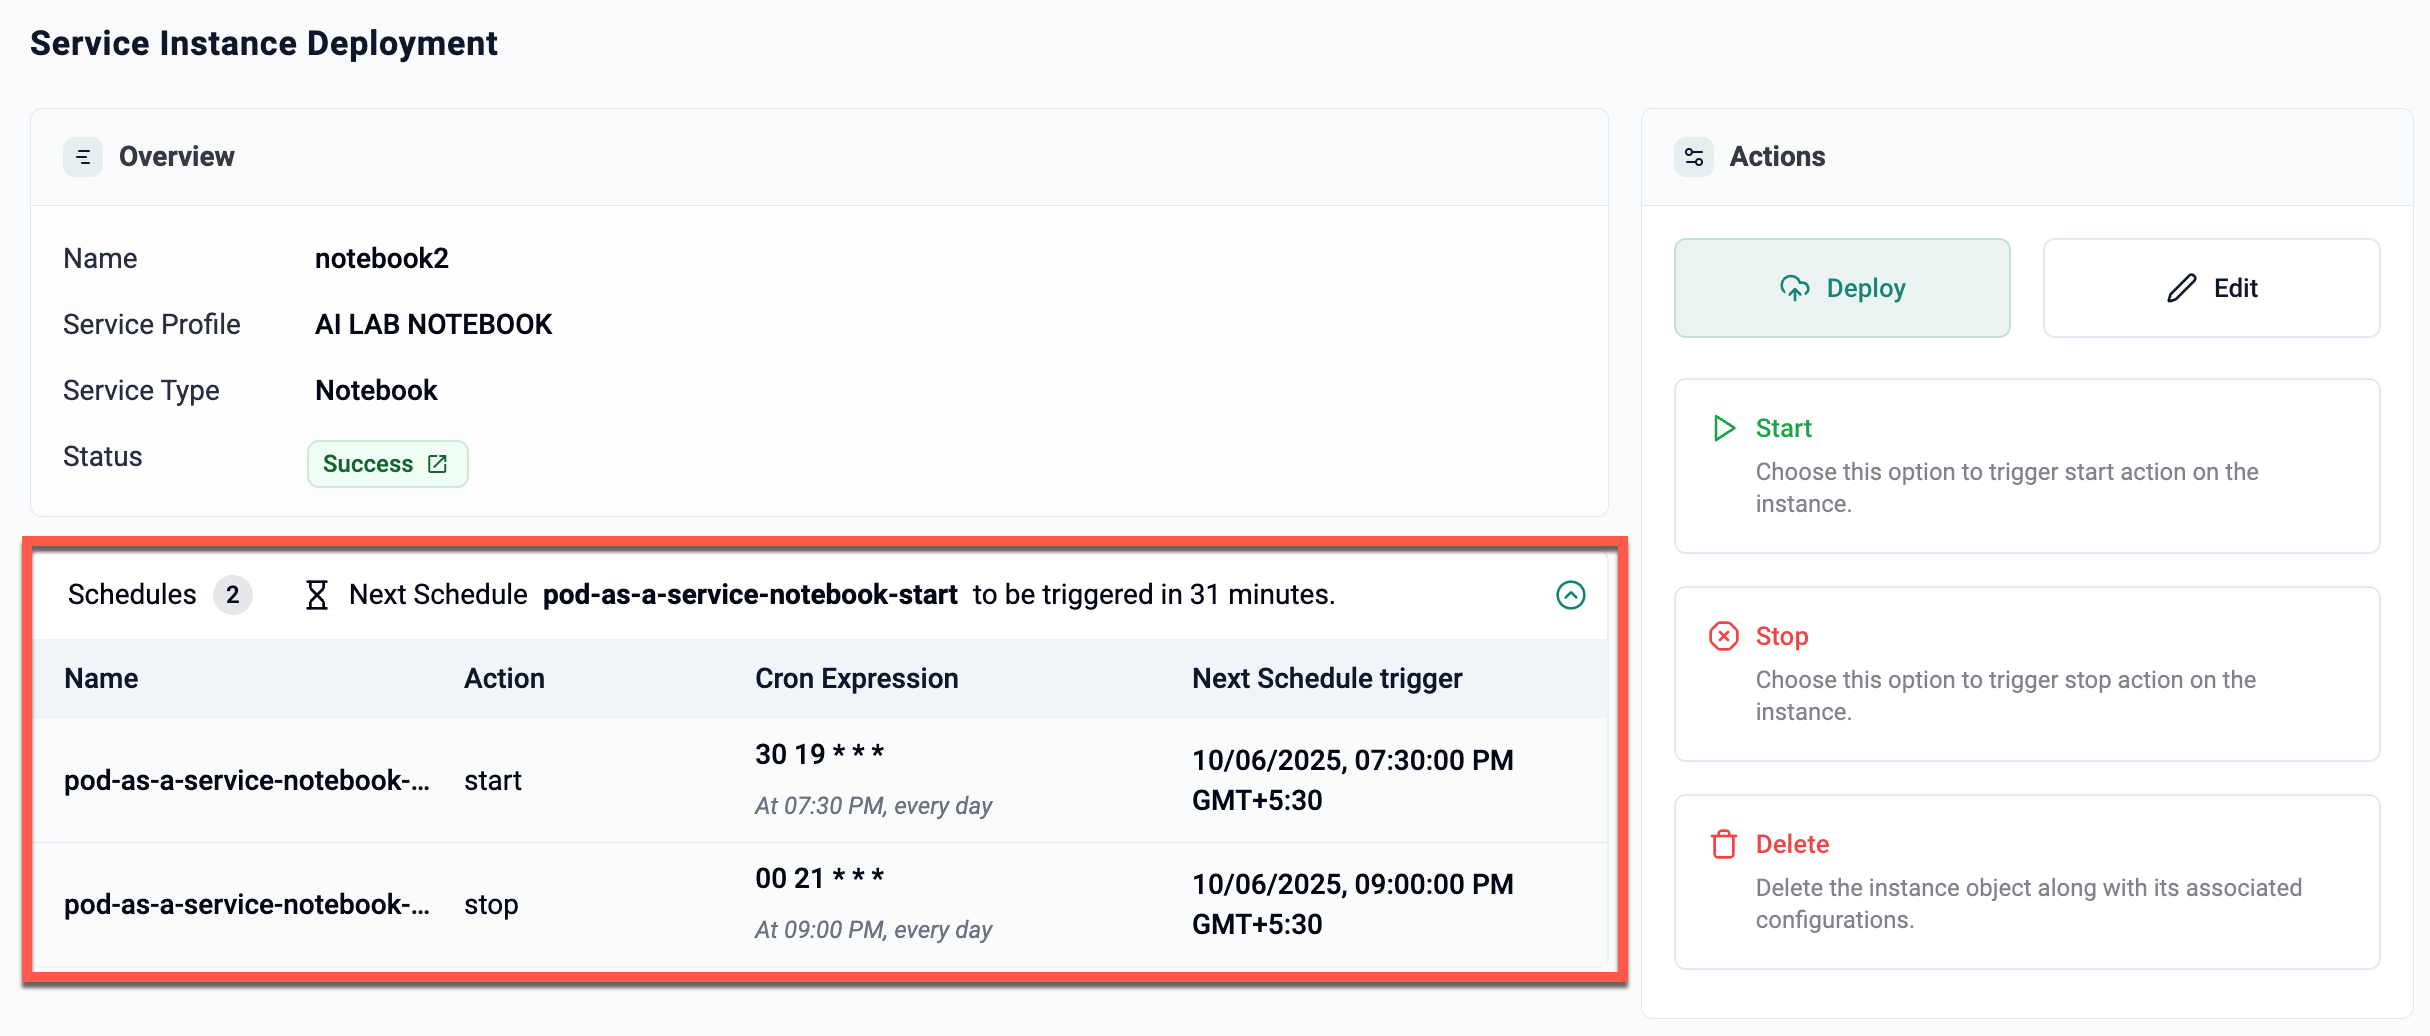Select the Stop action card
Viewport: 2430px width, 1036px height.
(2026, 674)
